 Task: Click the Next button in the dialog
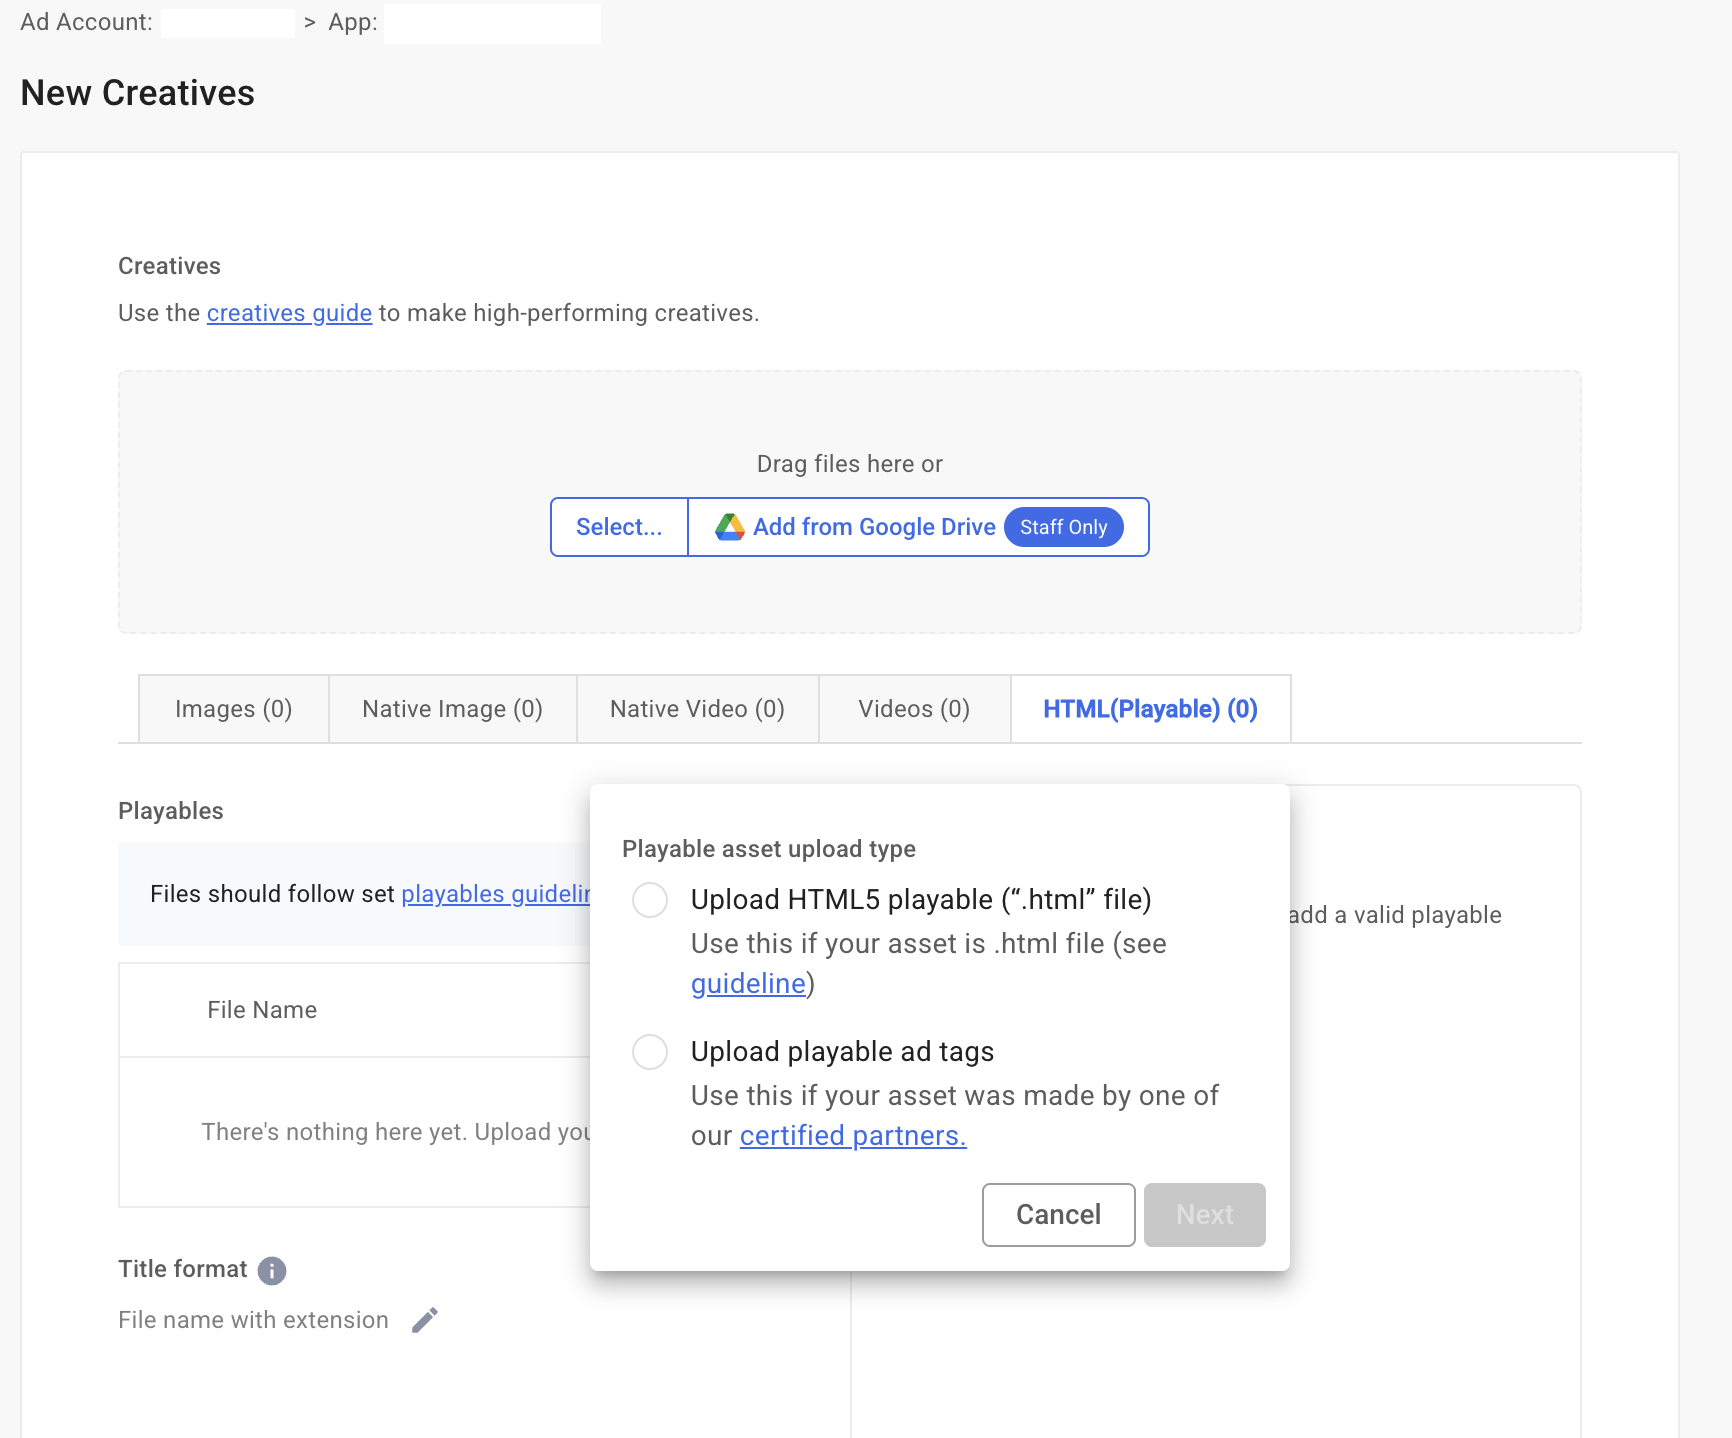point(1205,1215)
